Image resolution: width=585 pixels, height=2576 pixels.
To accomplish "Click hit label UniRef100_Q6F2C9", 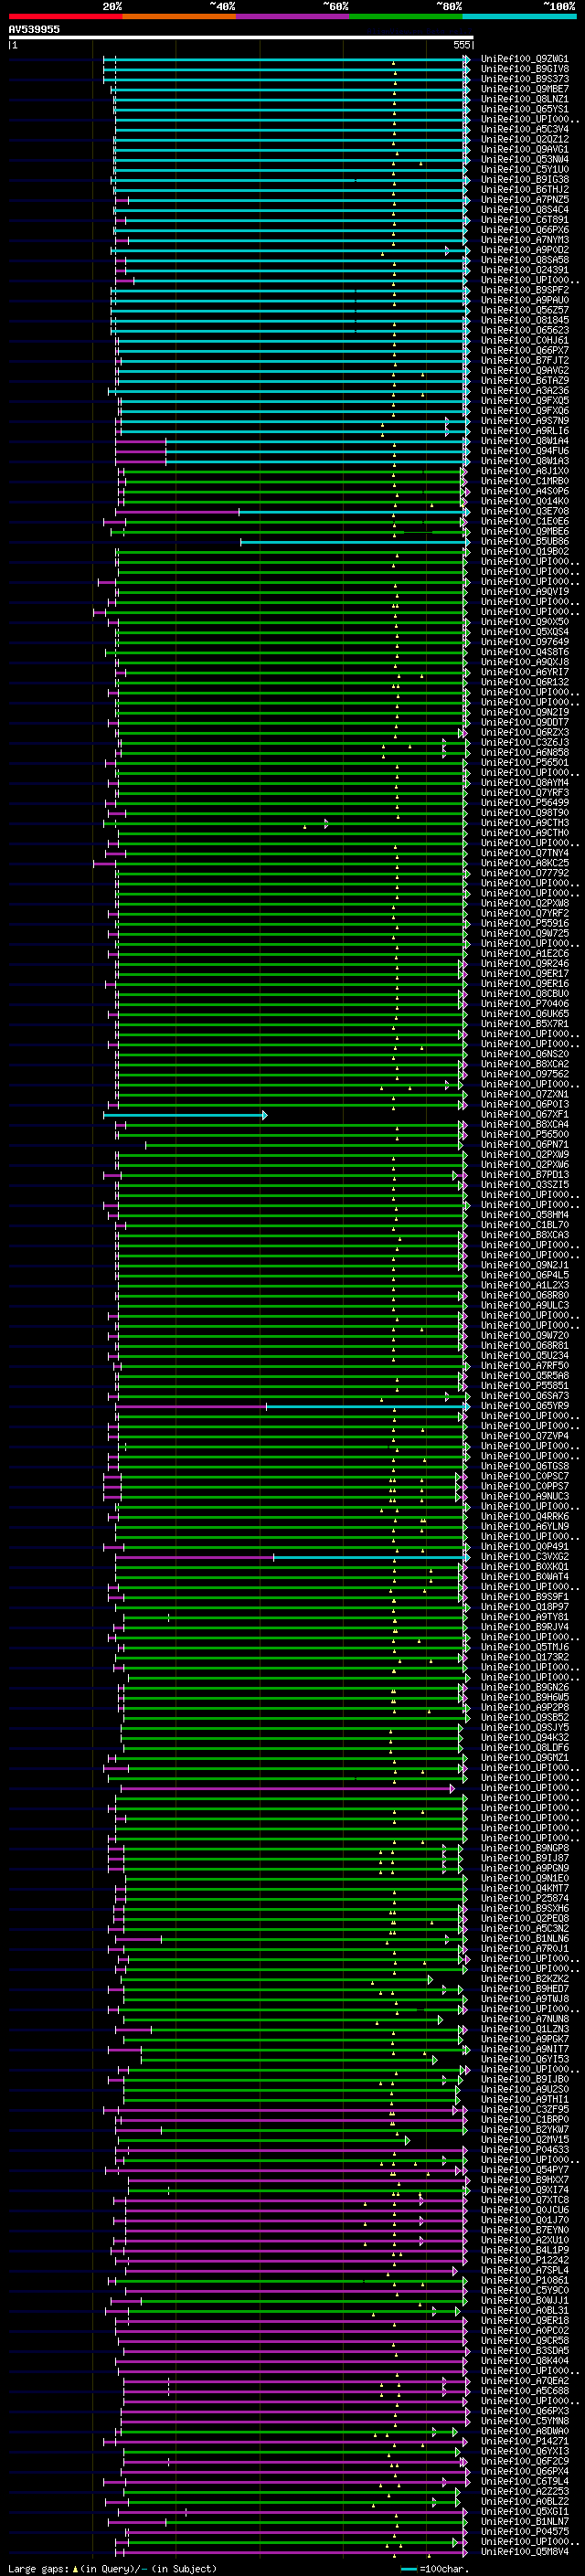I will tap(525, 2461).
